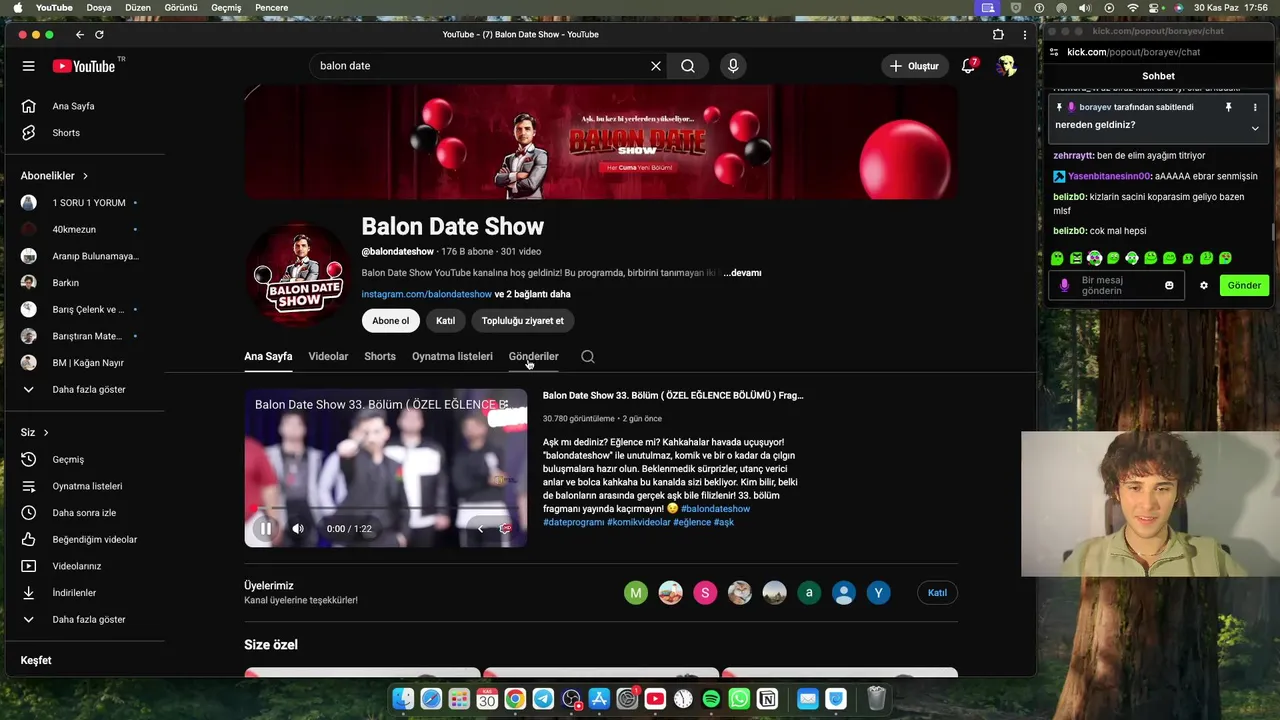Switch to the Gönderiler tab
This screenshot has height=720, width=1280.
[x=533, y=357]
